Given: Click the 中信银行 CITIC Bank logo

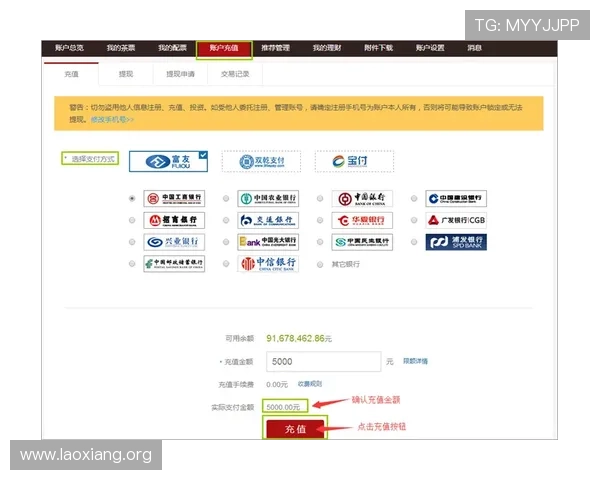Looking at the screenshot, I should 267,264.
